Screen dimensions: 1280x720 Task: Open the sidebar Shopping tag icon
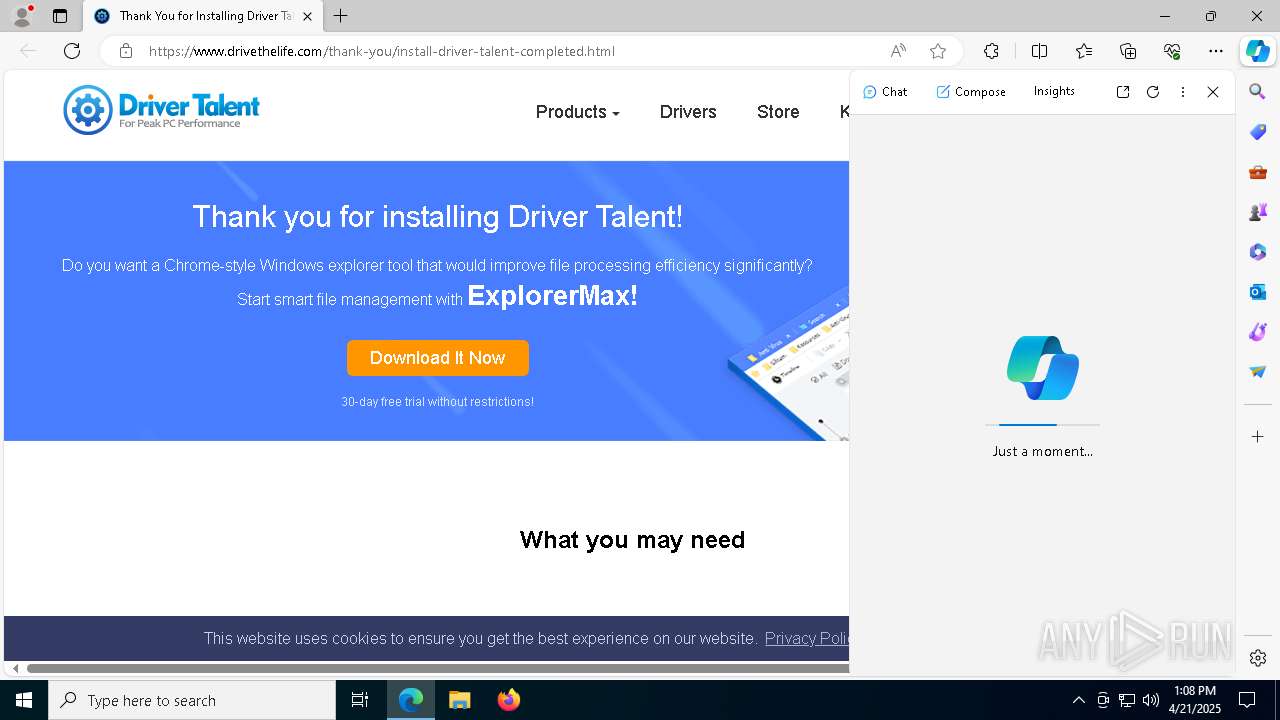coord(1258,132)
